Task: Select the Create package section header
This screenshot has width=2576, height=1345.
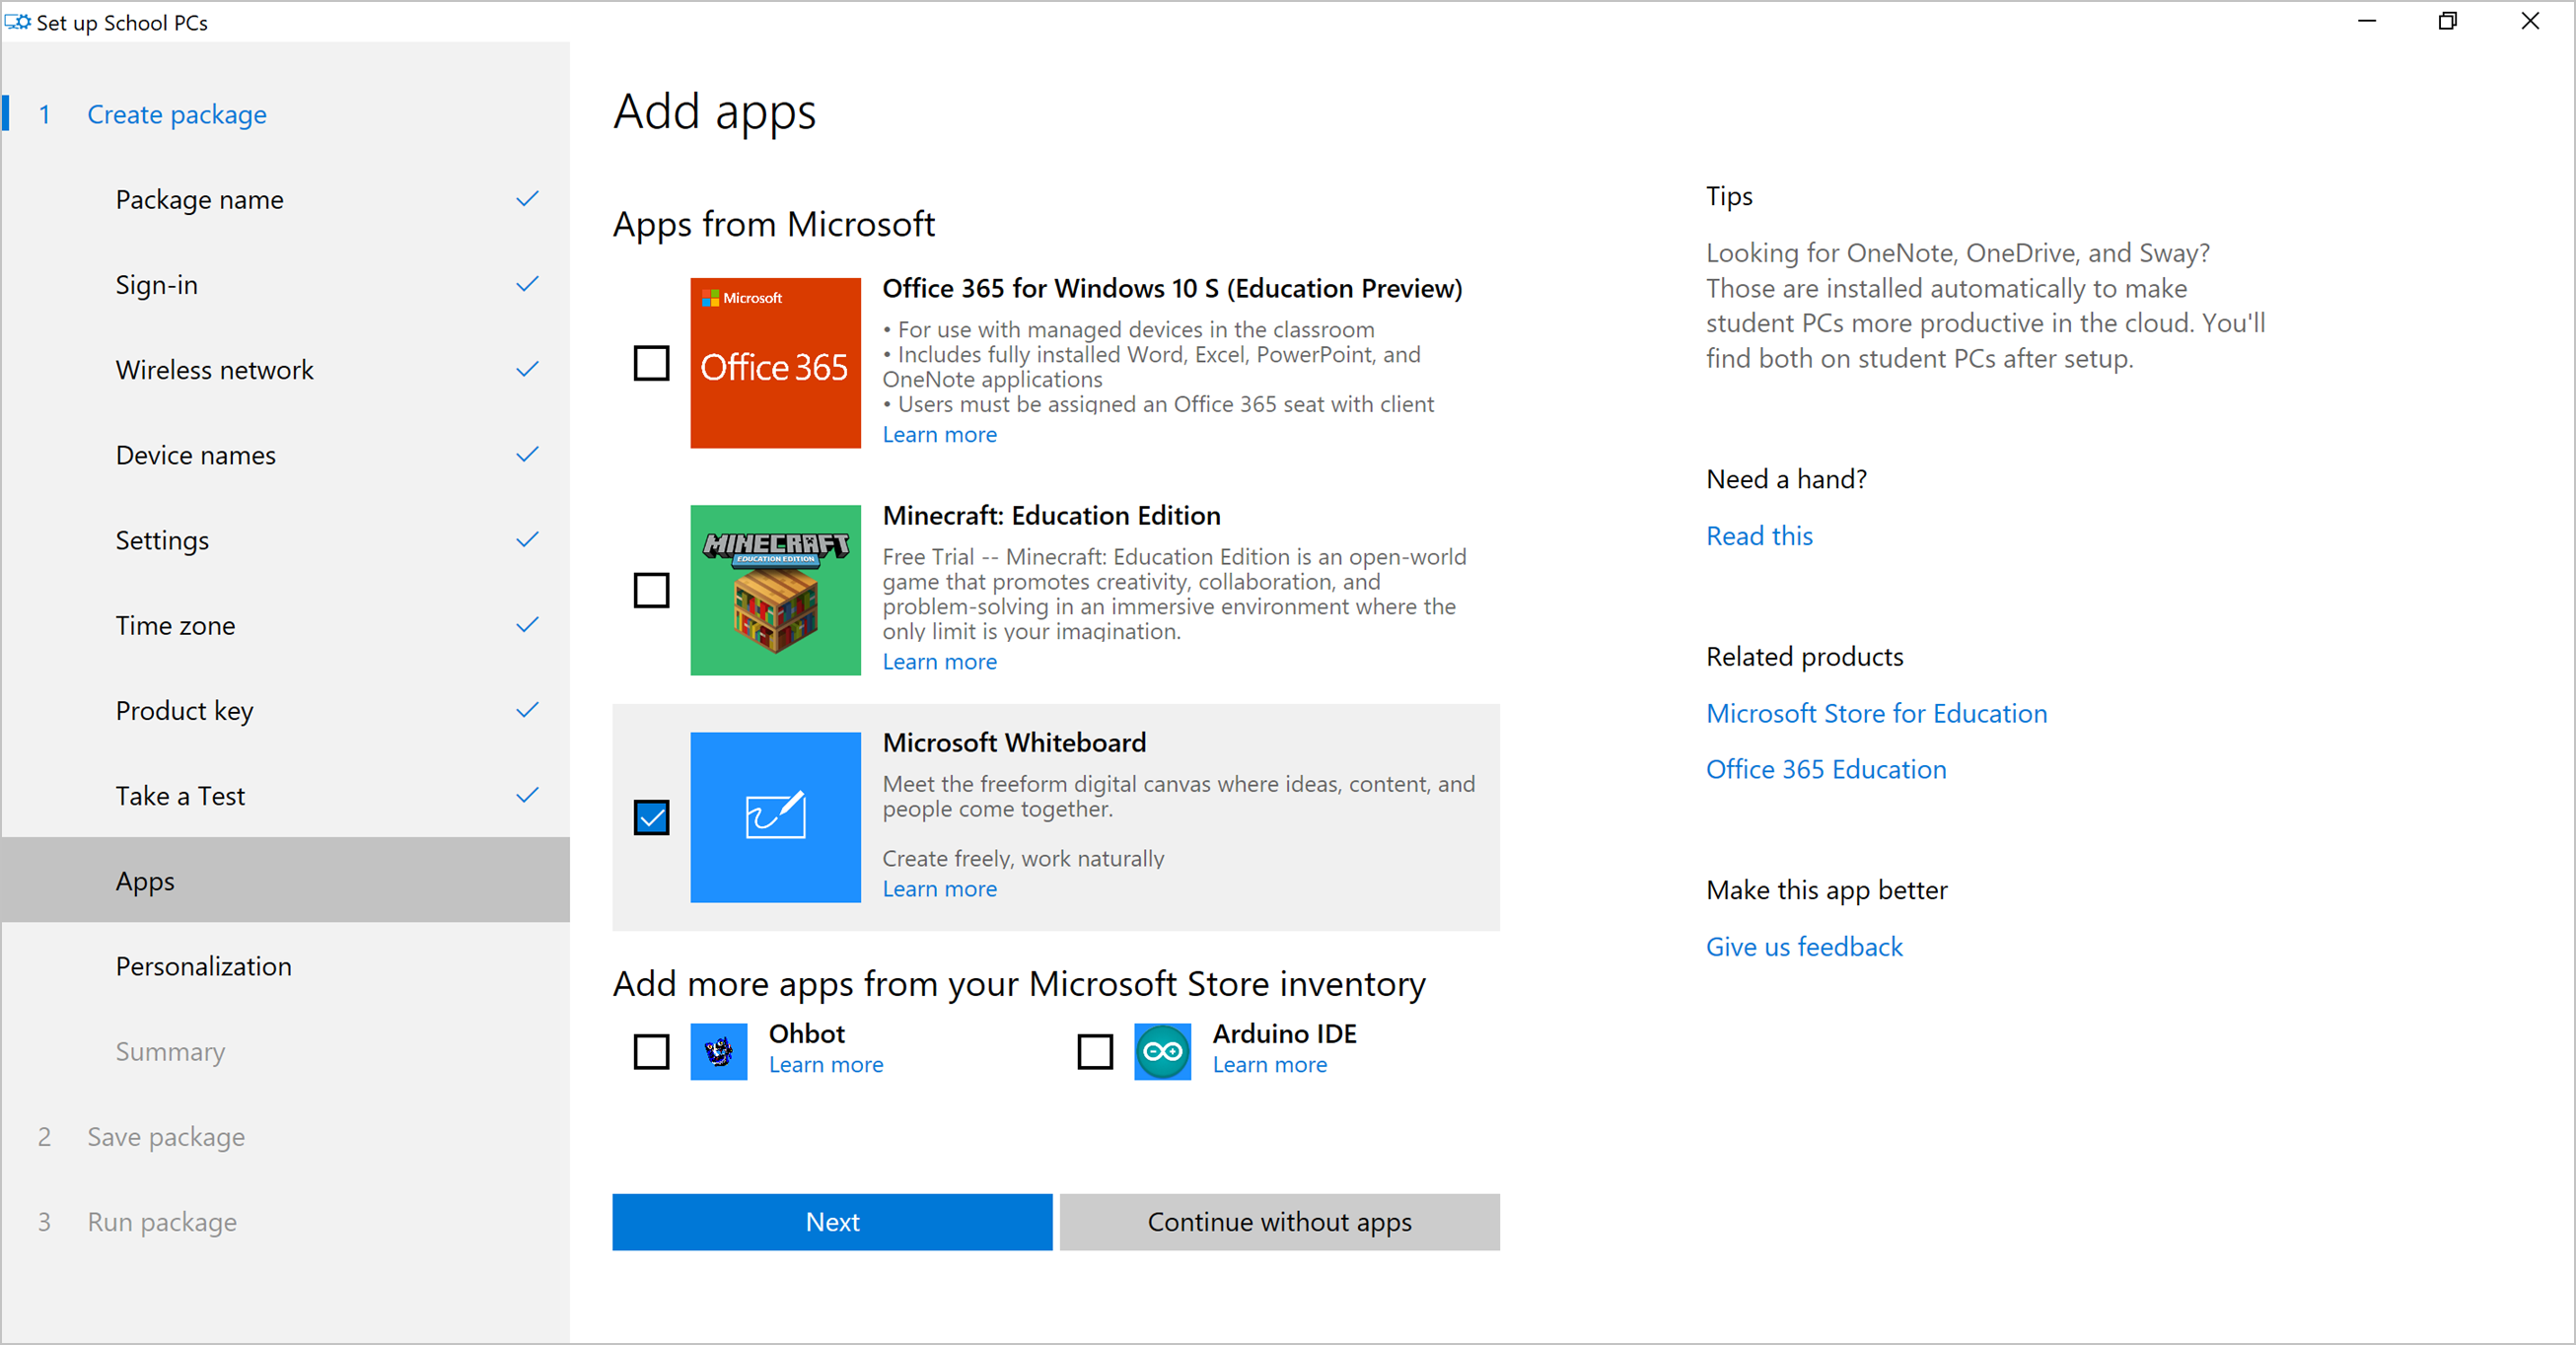Action: coord(177,115)
